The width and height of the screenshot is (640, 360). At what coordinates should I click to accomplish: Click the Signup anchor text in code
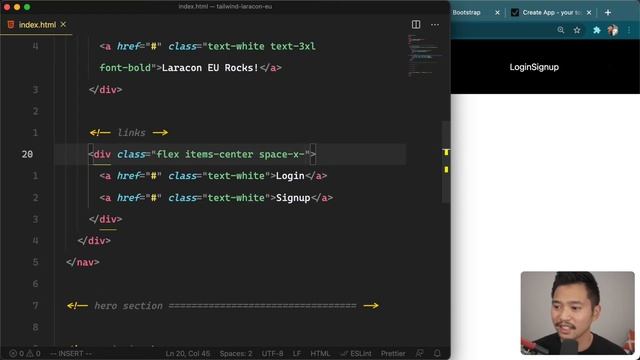[293, 198]
